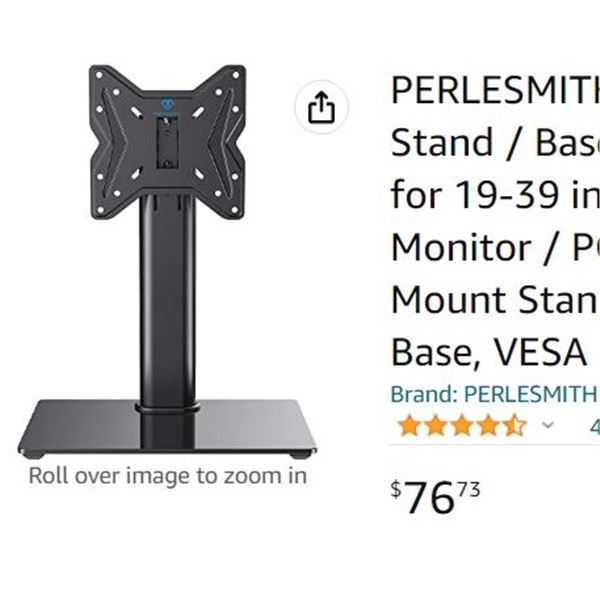The width and height of the screenshot is (600, 600).
Task: Open the Brand: PERLESMITH link
Action: click(x=493, y=394)
